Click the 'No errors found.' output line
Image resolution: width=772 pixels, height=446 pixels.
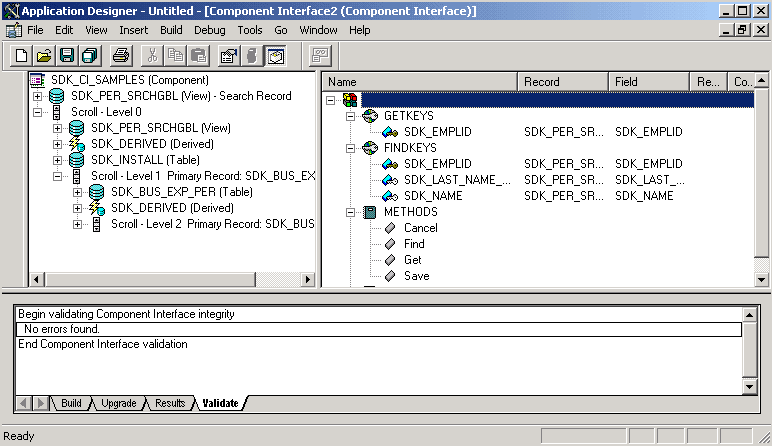point(379,329)
